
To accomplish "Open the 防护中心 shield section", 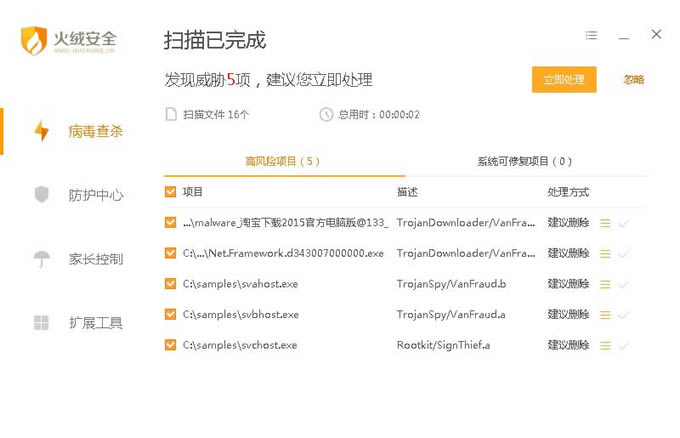I will 94,195.
